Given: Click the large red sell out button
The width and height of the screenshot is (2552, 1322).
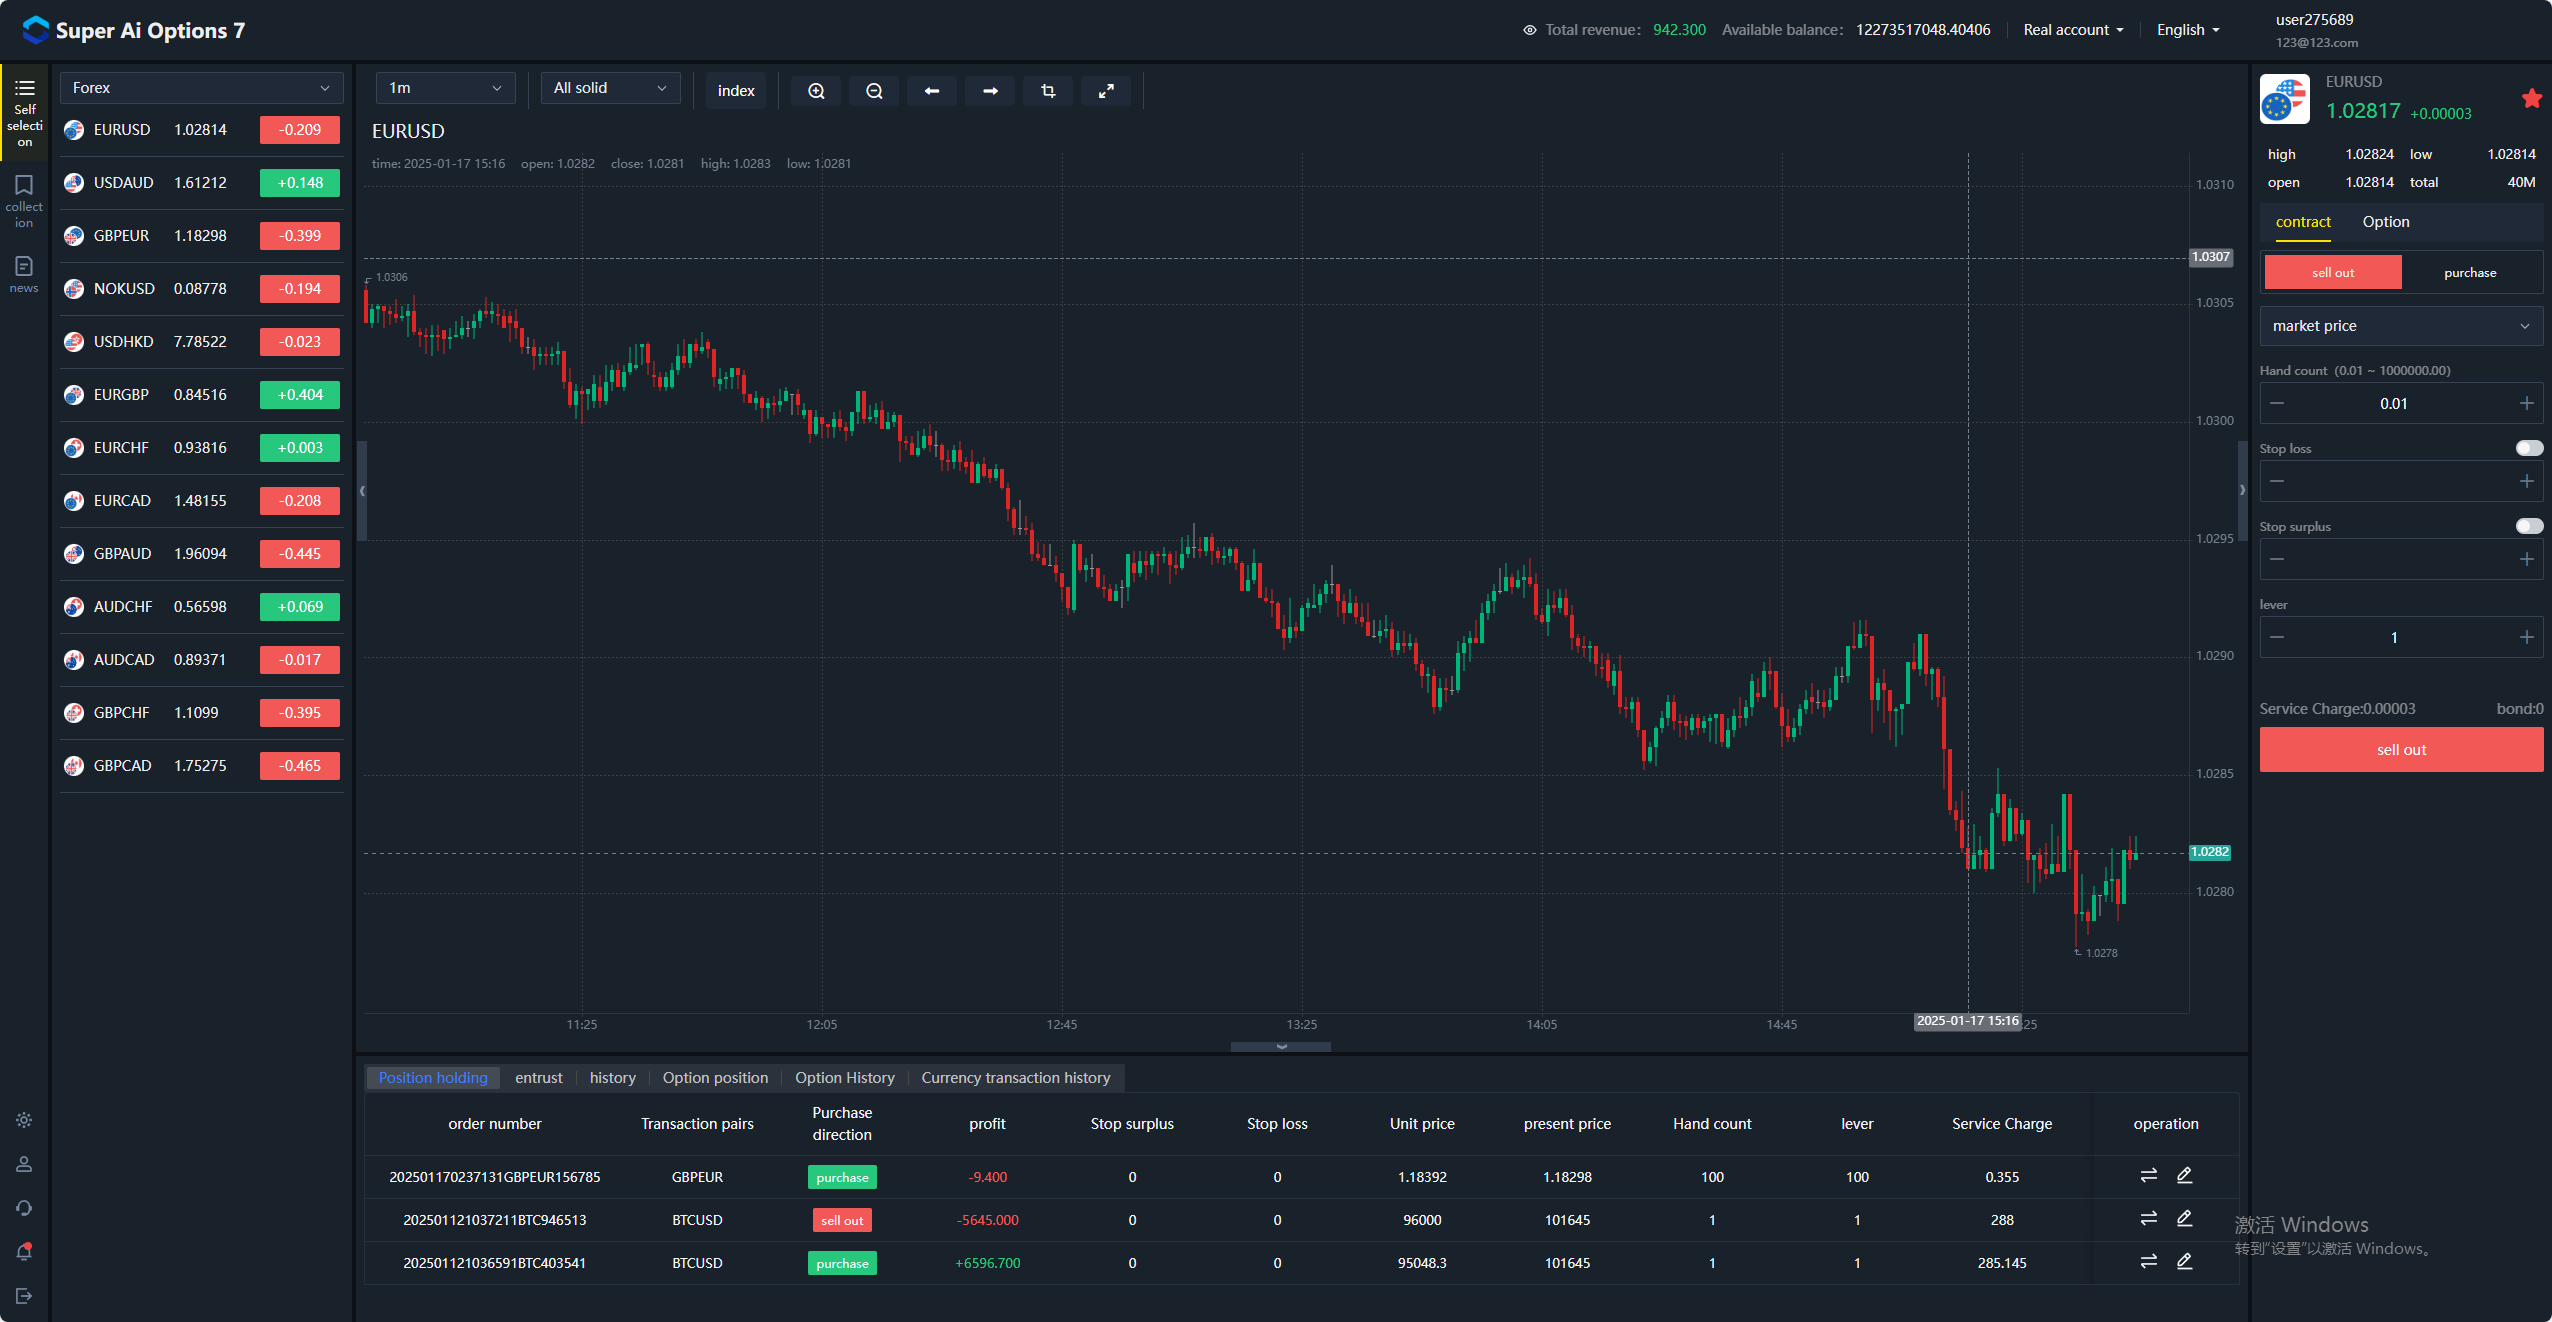Looking at the screenshot, I should pos(2401,749).
